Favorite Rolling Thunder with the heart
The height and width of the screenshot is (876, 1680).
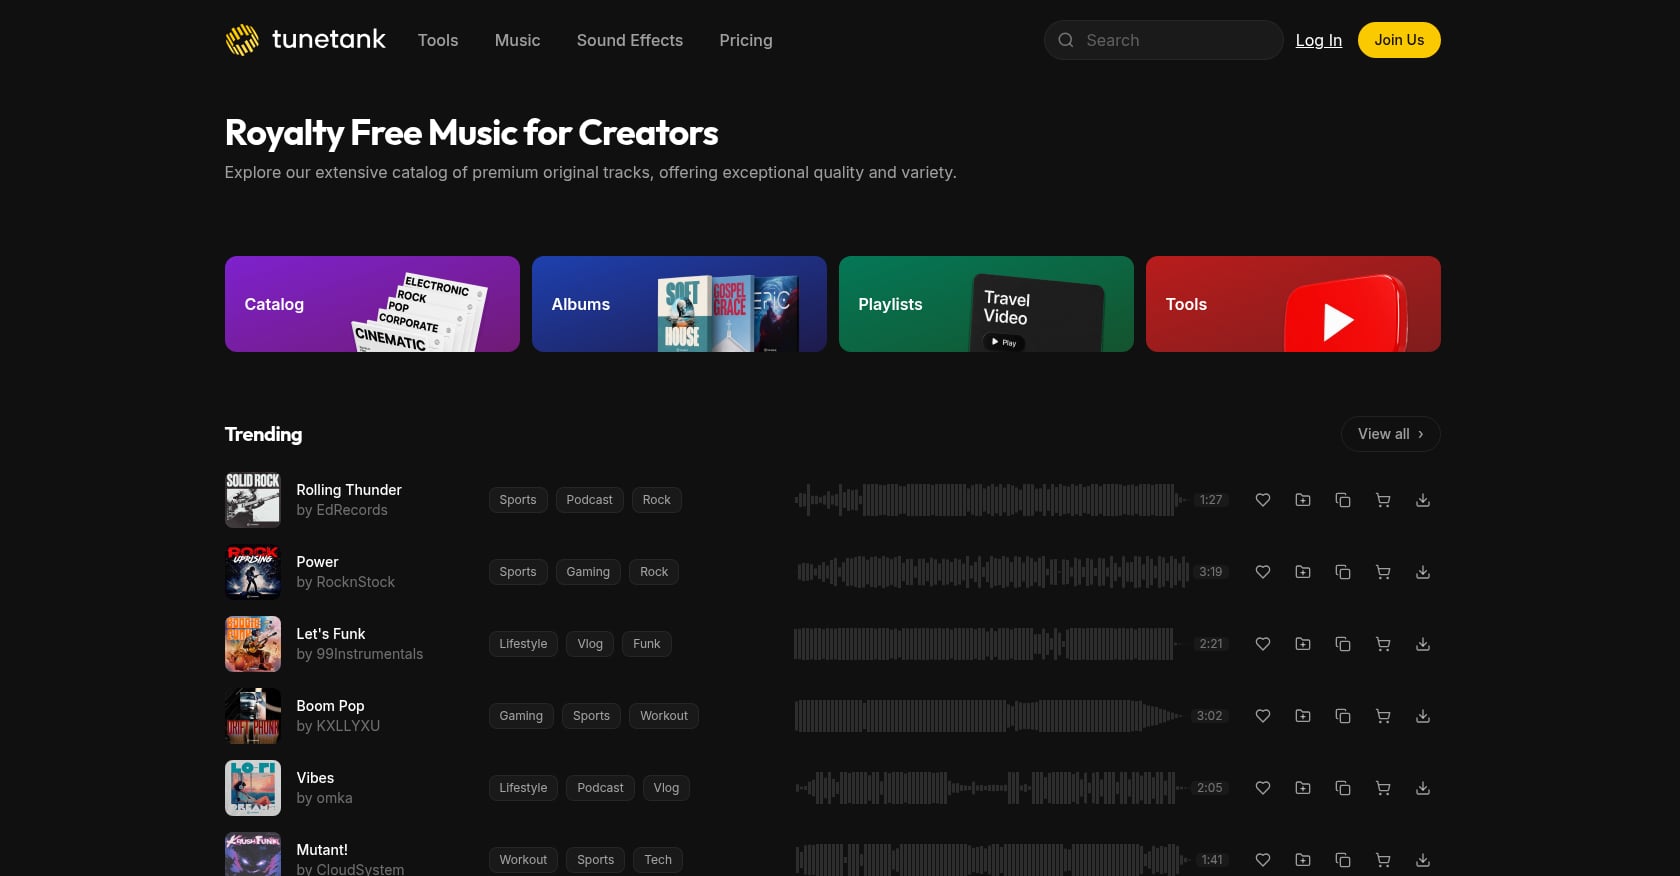1263,500
